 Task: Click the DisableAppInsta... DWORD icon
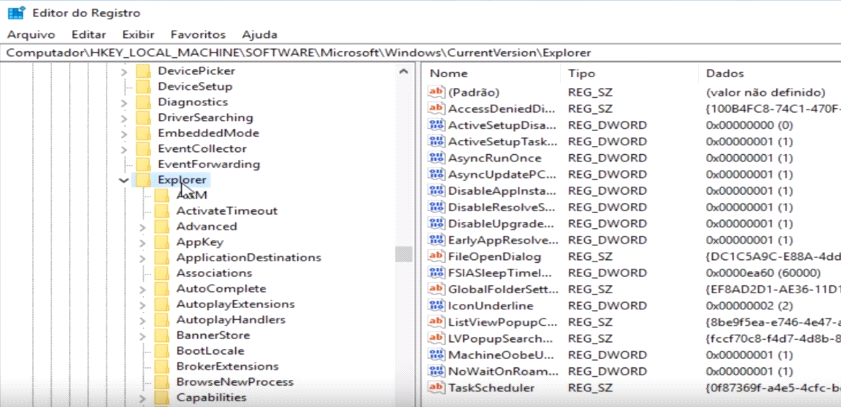[x=436, y=191]
